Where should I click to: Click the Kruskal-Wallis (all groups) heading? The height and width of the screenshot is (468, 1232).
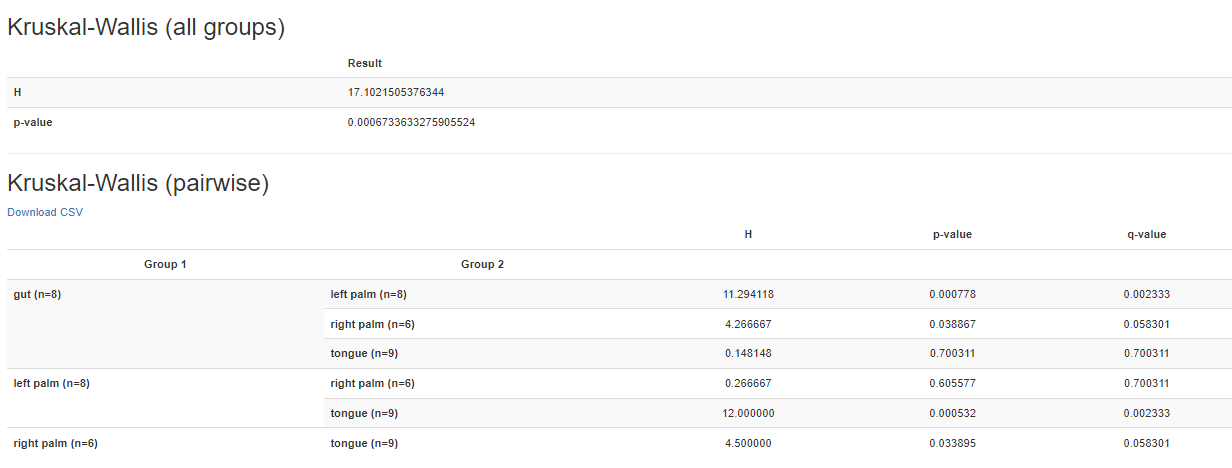coord(146,28)
